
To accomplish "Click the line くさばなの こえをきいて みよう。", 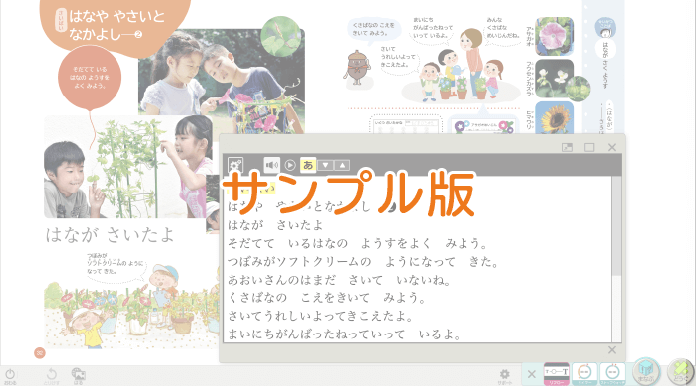I will coord(327,298).
